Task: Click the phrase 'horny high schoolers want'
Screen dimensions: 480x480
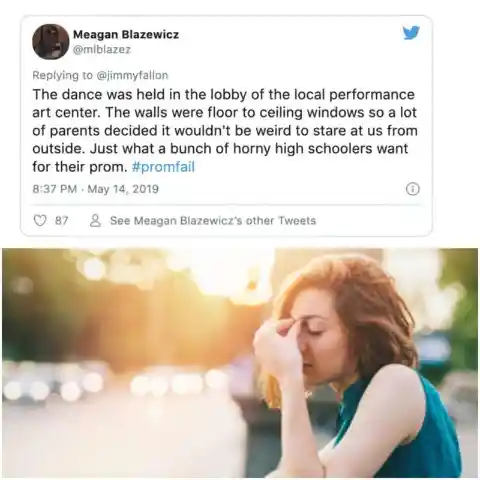Action: [320, 149]
